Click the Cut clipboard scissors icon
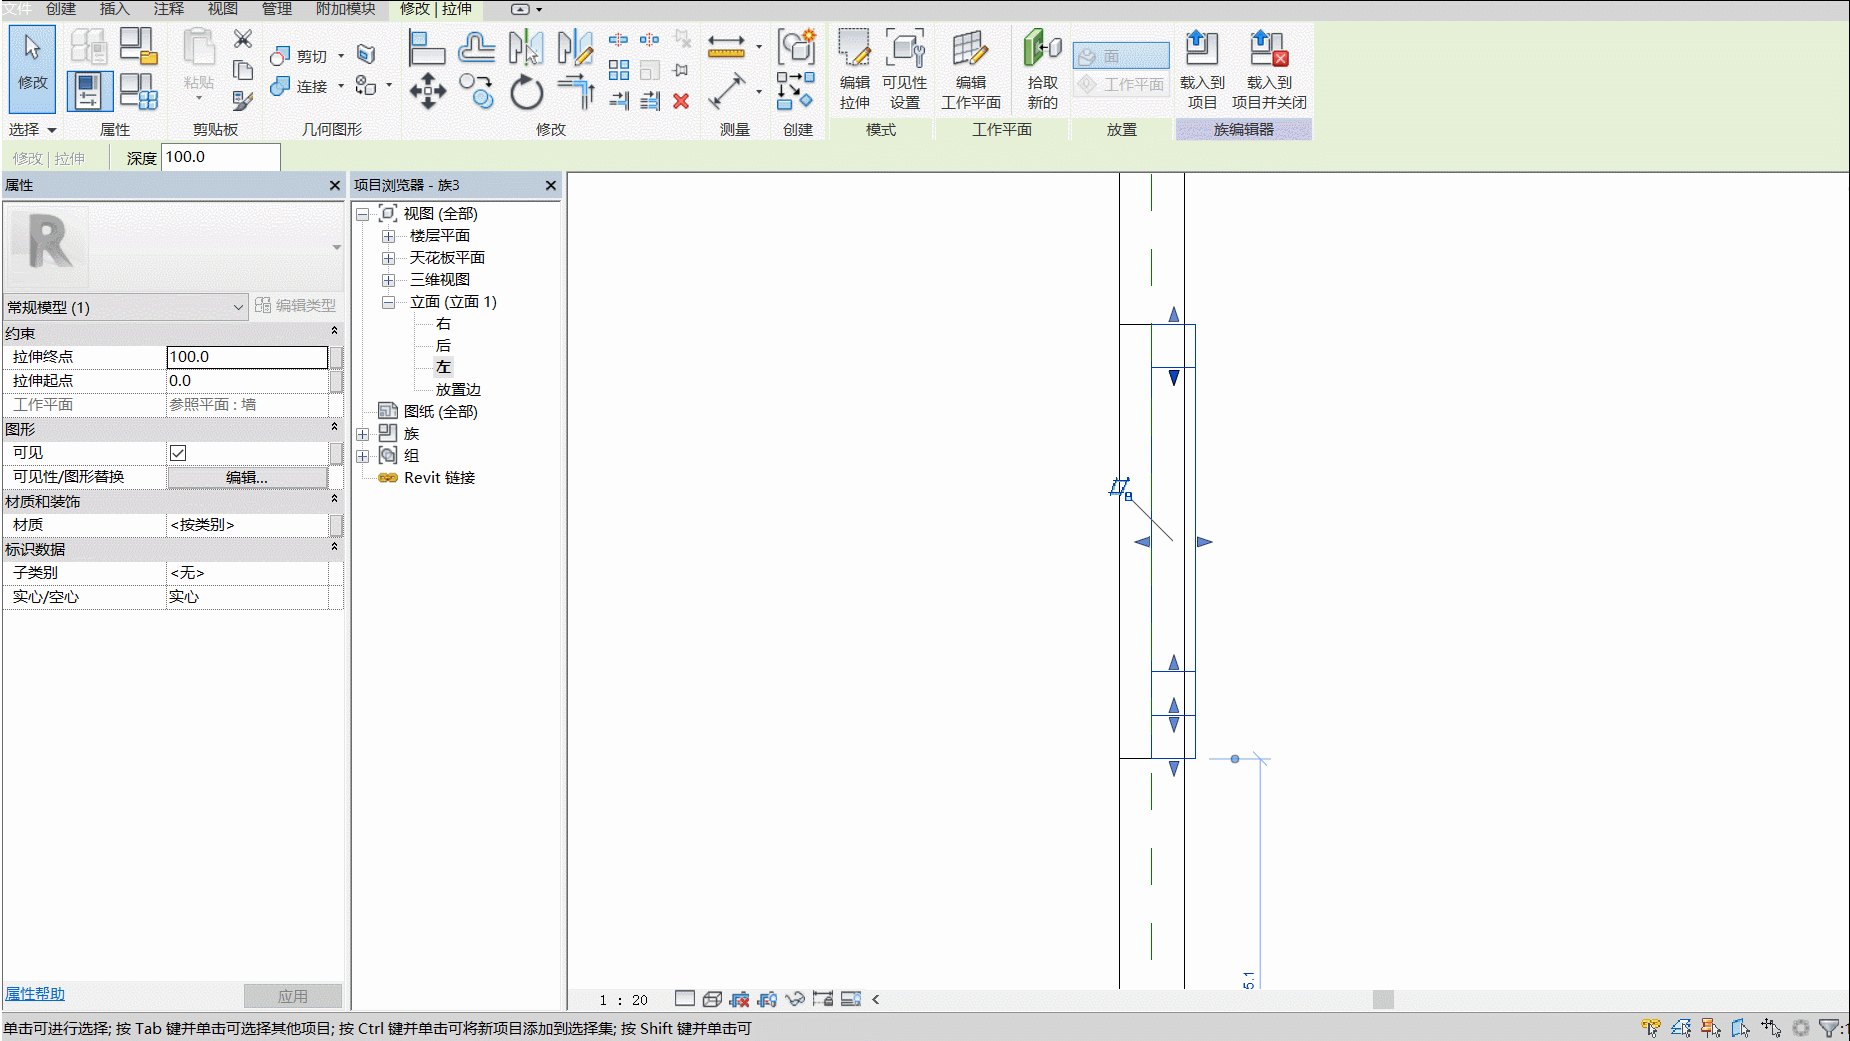1850x1041 pixels. click(x=243, y=38)
